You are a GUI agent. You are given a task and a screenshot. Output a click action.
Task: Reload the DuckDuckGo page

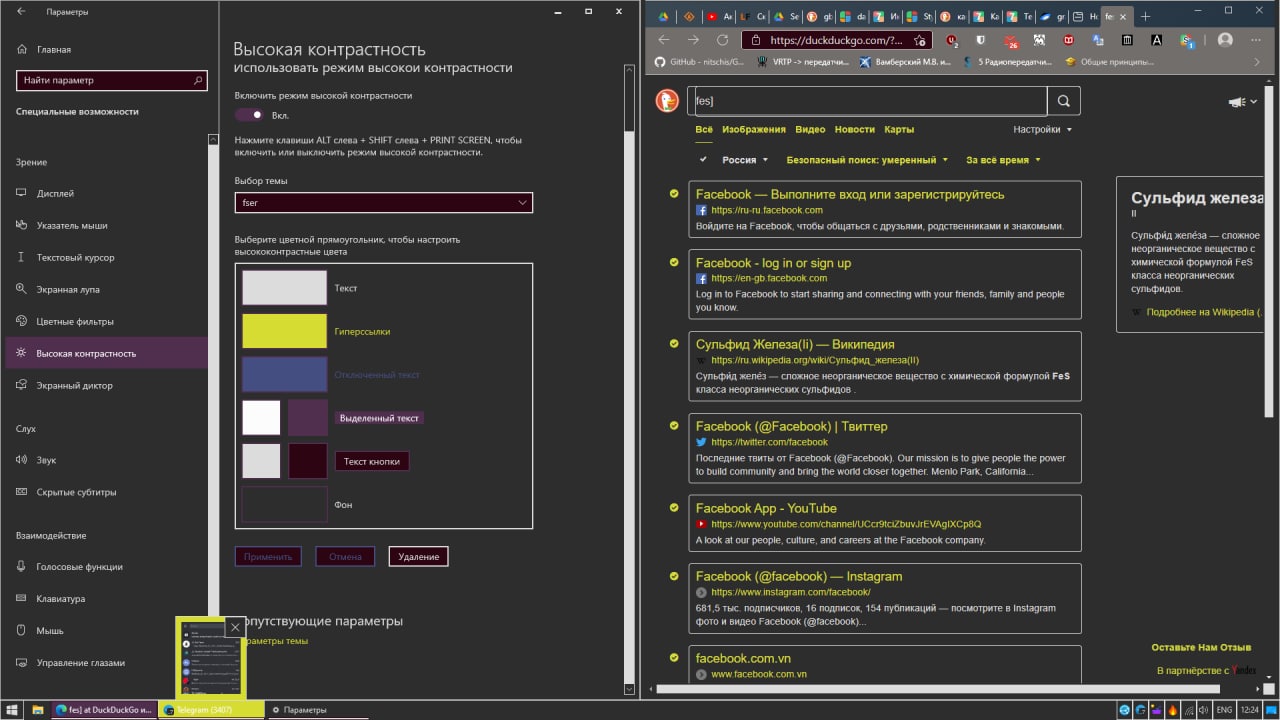(722, 40)
